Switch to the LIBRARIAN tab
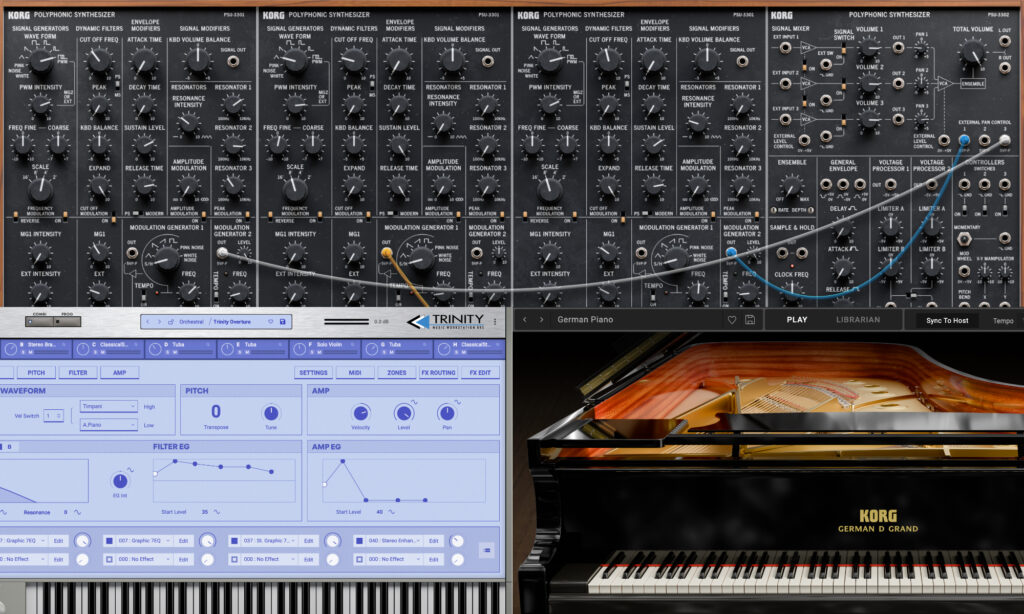1024x614 pixels. click(x=858, y=320)
